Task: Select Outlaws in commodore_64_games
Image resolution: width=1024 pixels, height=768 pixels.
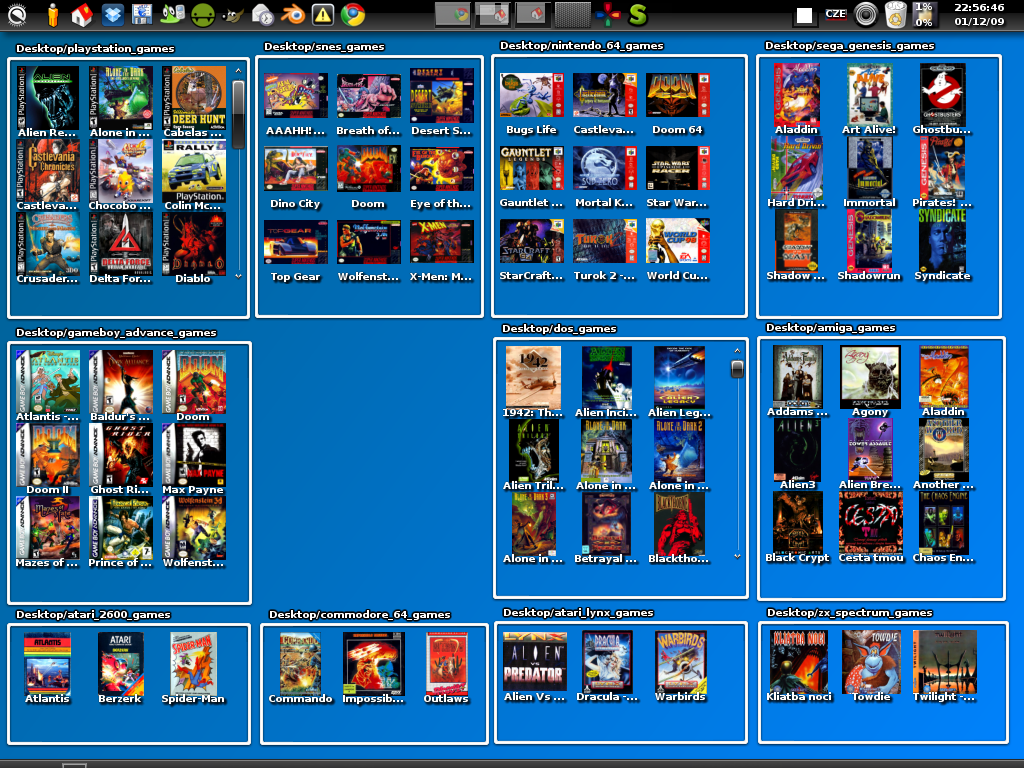Action: pyautogui.click(x=447, y=668)
